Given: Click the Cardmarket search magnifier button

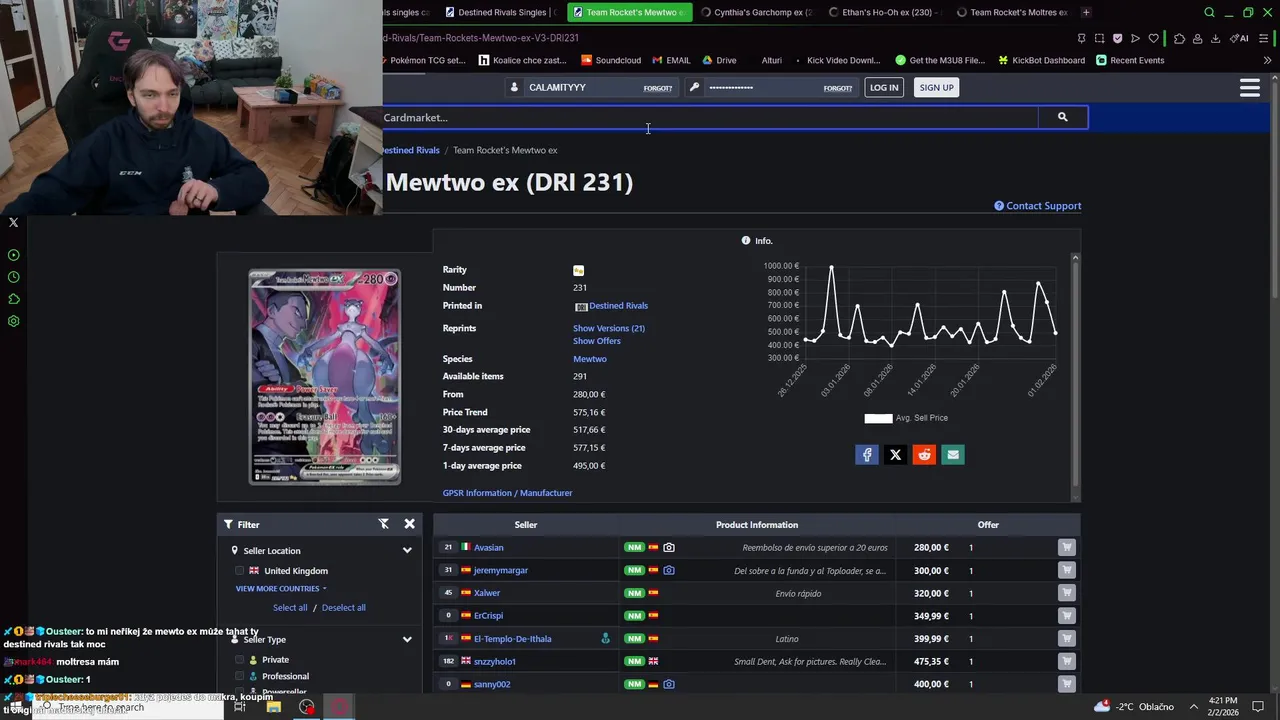Looking at the screenshot, I should click(1062, 117).
